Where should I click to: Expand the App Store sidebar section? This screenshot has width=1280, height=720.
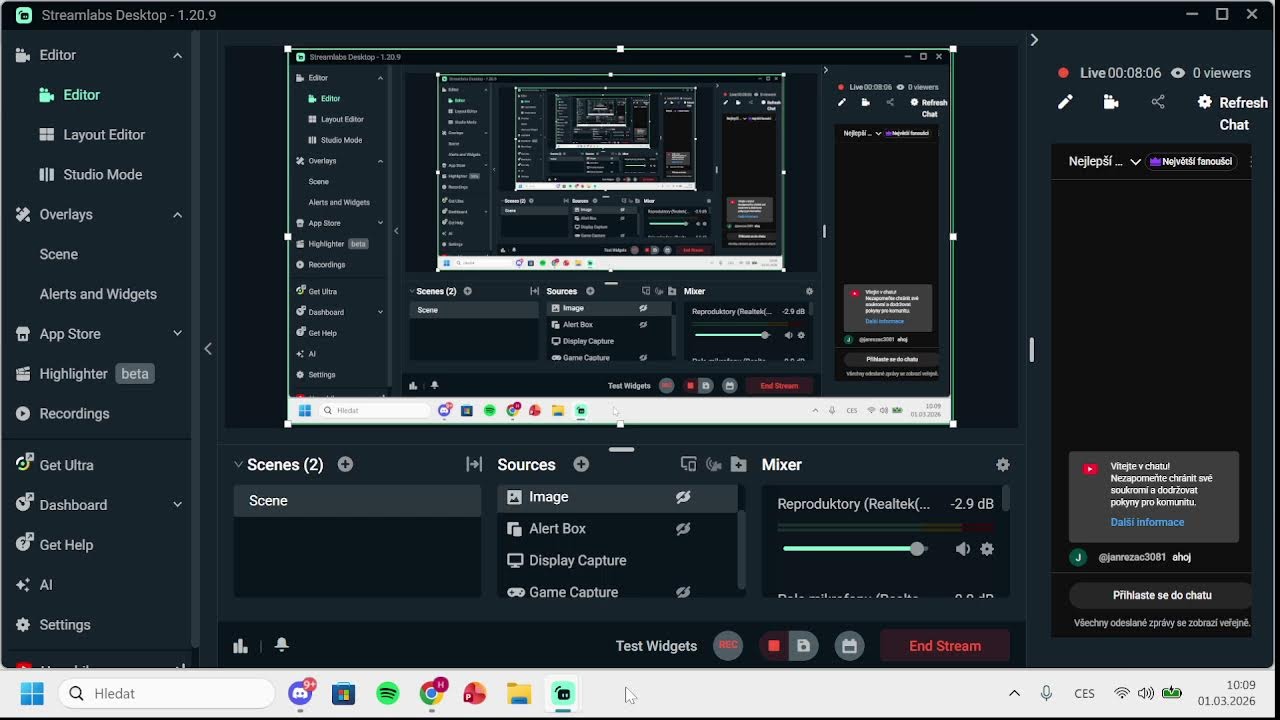(x=177, y=334)
